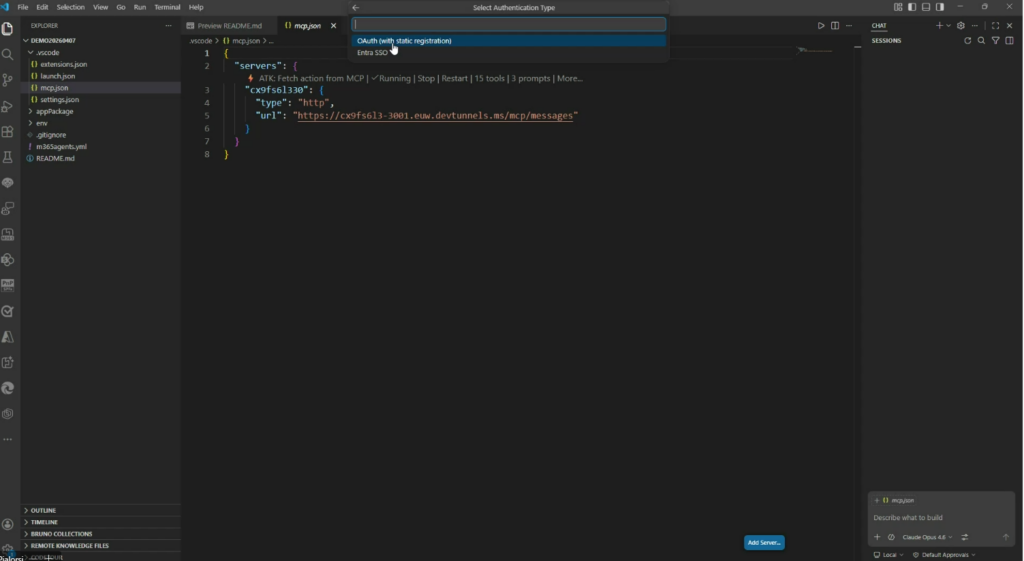Open the Extensions view in activity bar
1024x561 pixels.
pos(8,132)
